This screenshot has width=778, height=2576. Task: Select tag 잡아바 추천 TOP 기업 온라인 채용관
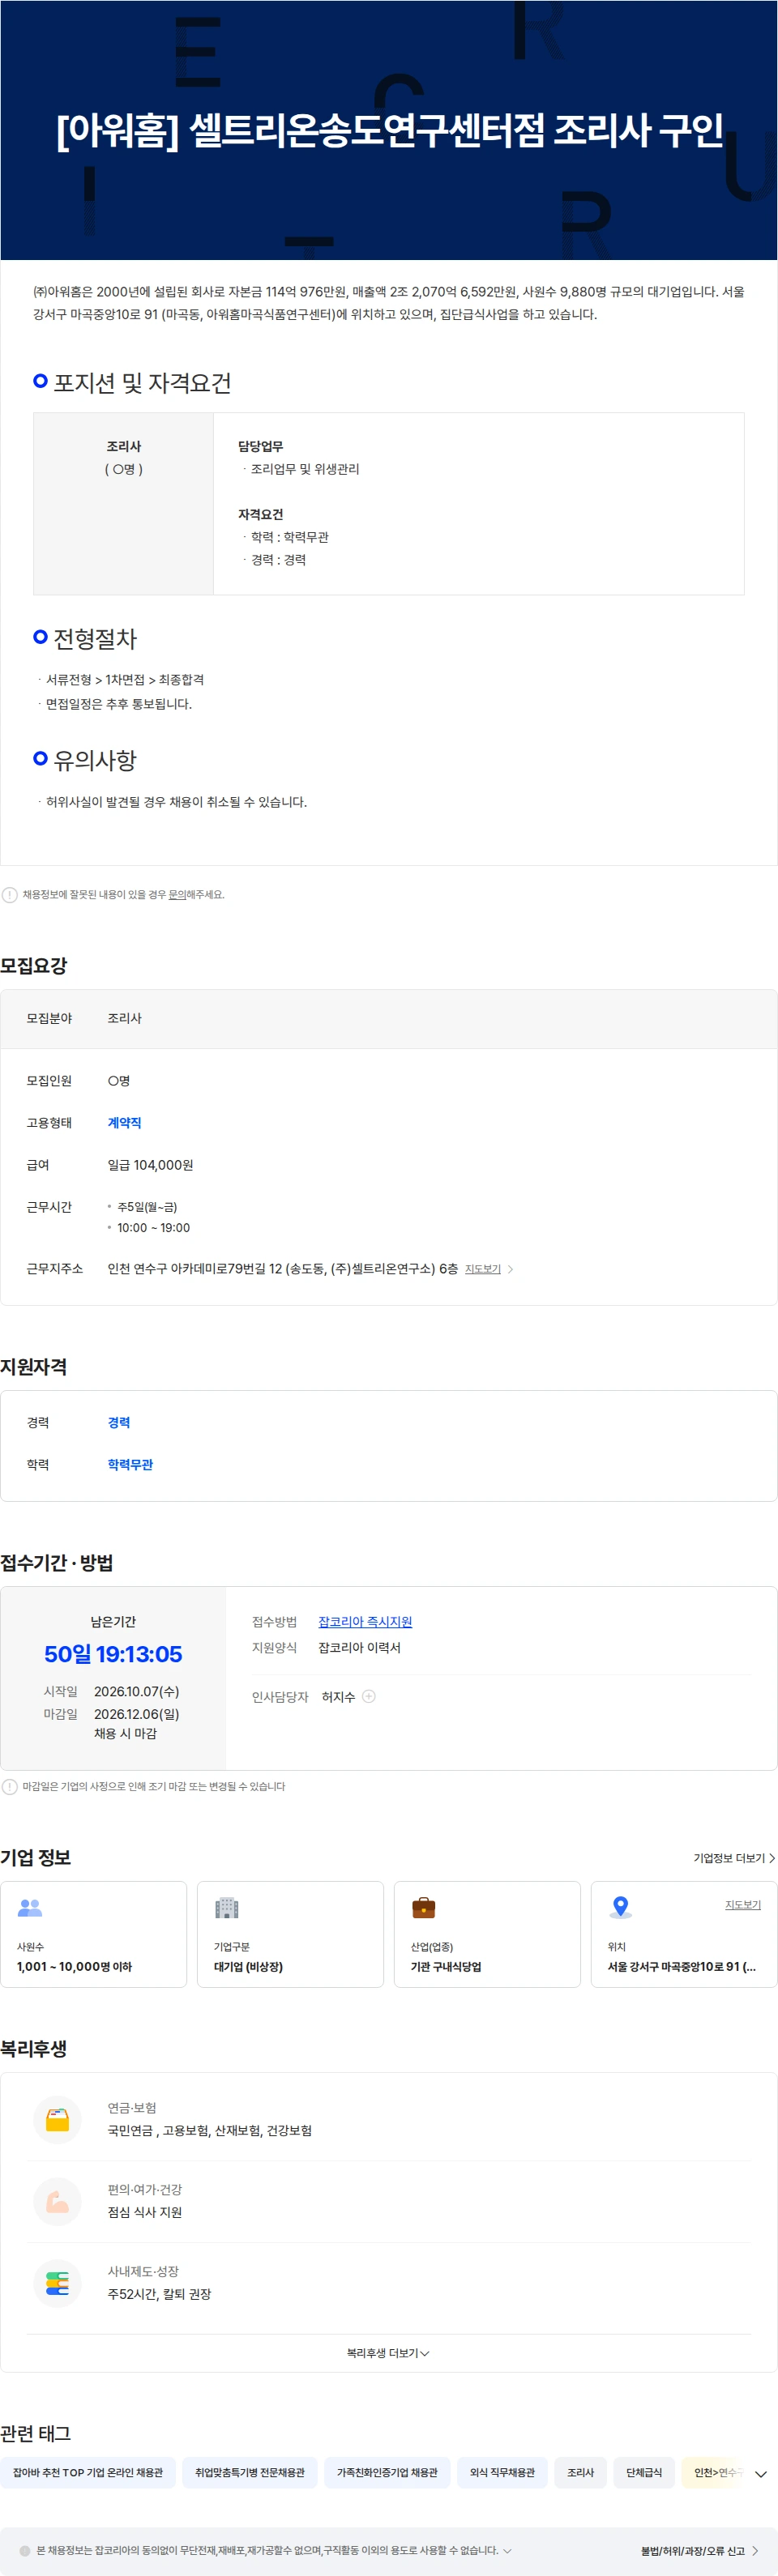[88, 2472]
